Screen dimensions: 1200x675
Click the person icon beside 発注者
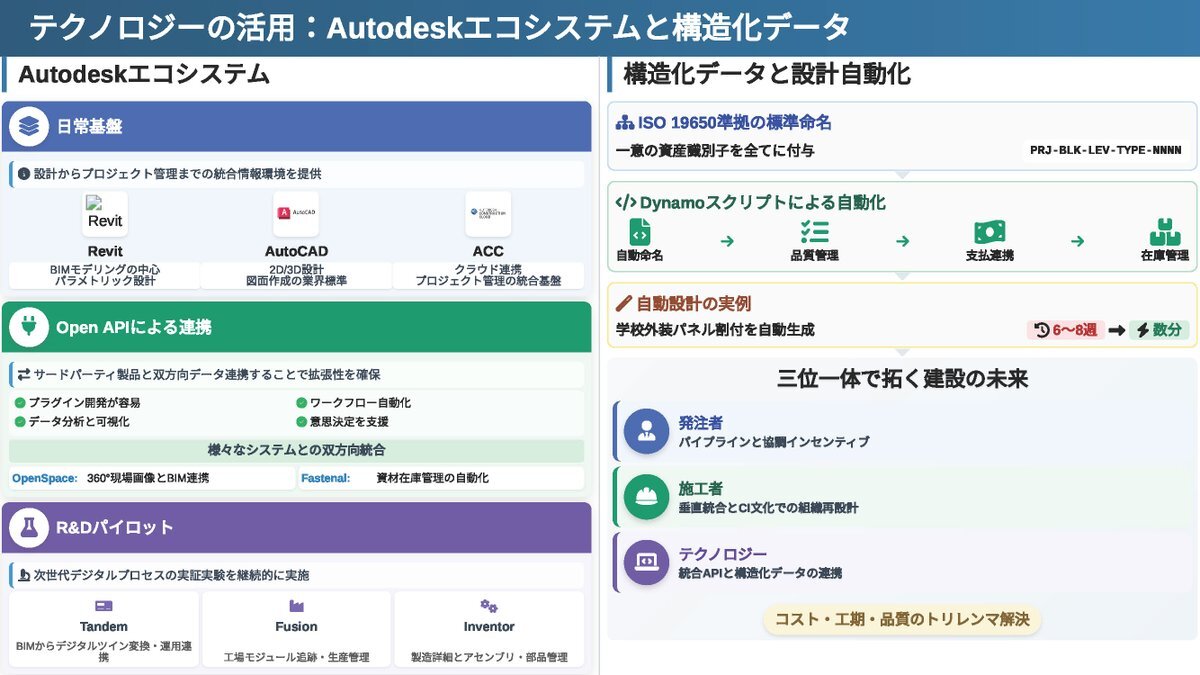click(646, 431)
